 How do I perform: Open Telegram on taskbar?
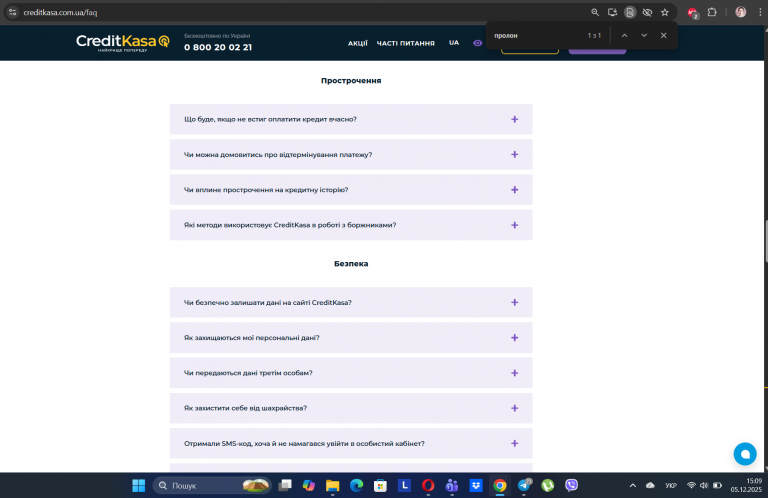click(x=524, y=485)
